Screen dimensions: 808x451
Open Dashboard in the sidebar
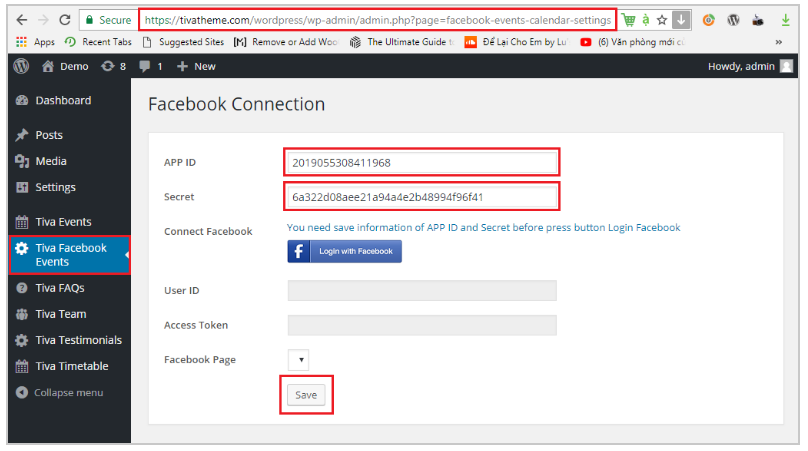click(x=70, y=101)
